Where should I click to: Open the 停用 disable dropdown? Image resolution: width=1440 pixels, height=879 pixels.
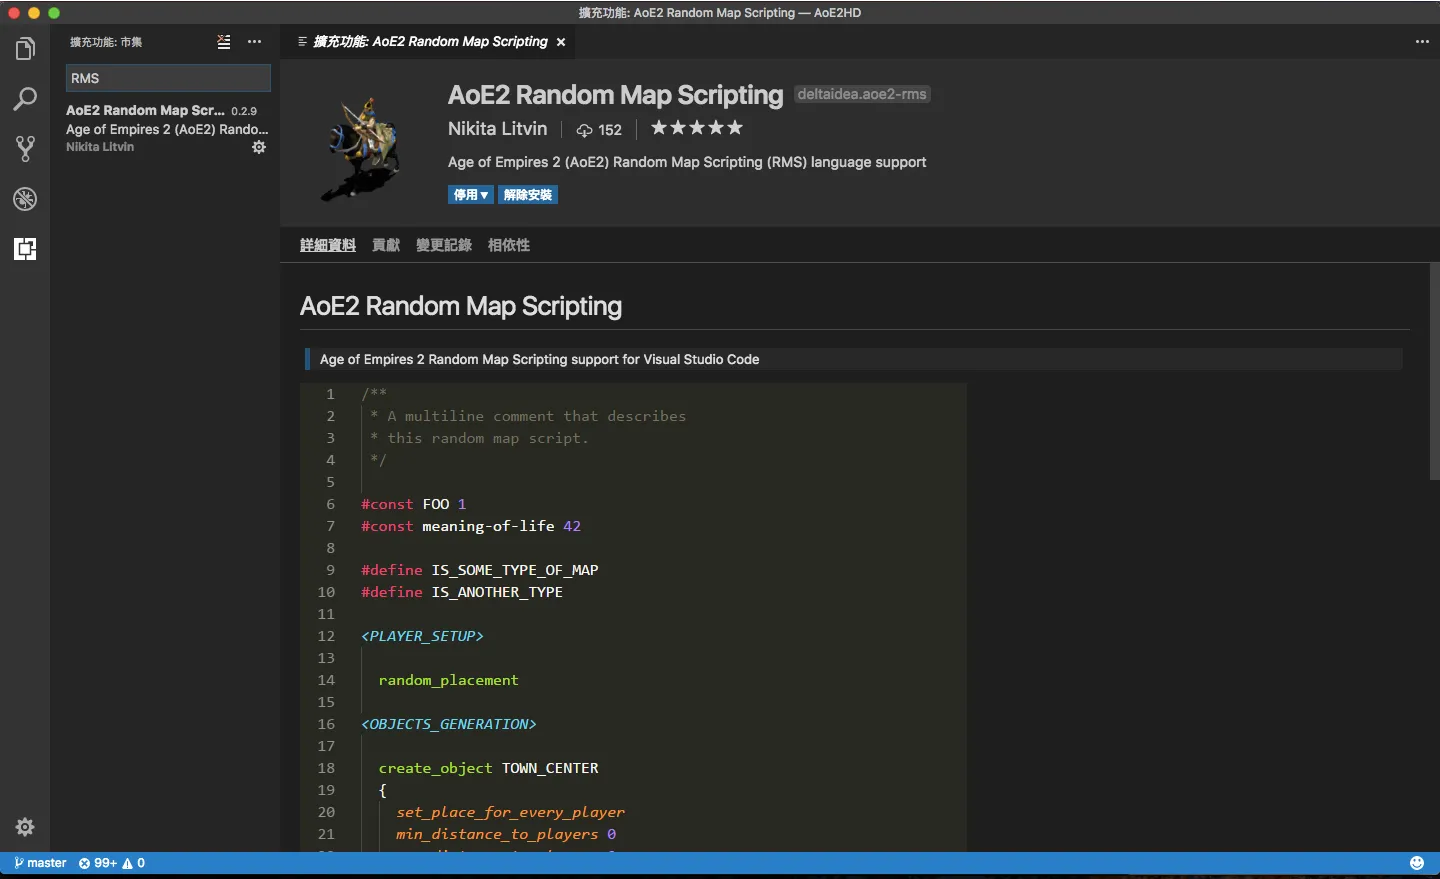(x=470, y=194)
